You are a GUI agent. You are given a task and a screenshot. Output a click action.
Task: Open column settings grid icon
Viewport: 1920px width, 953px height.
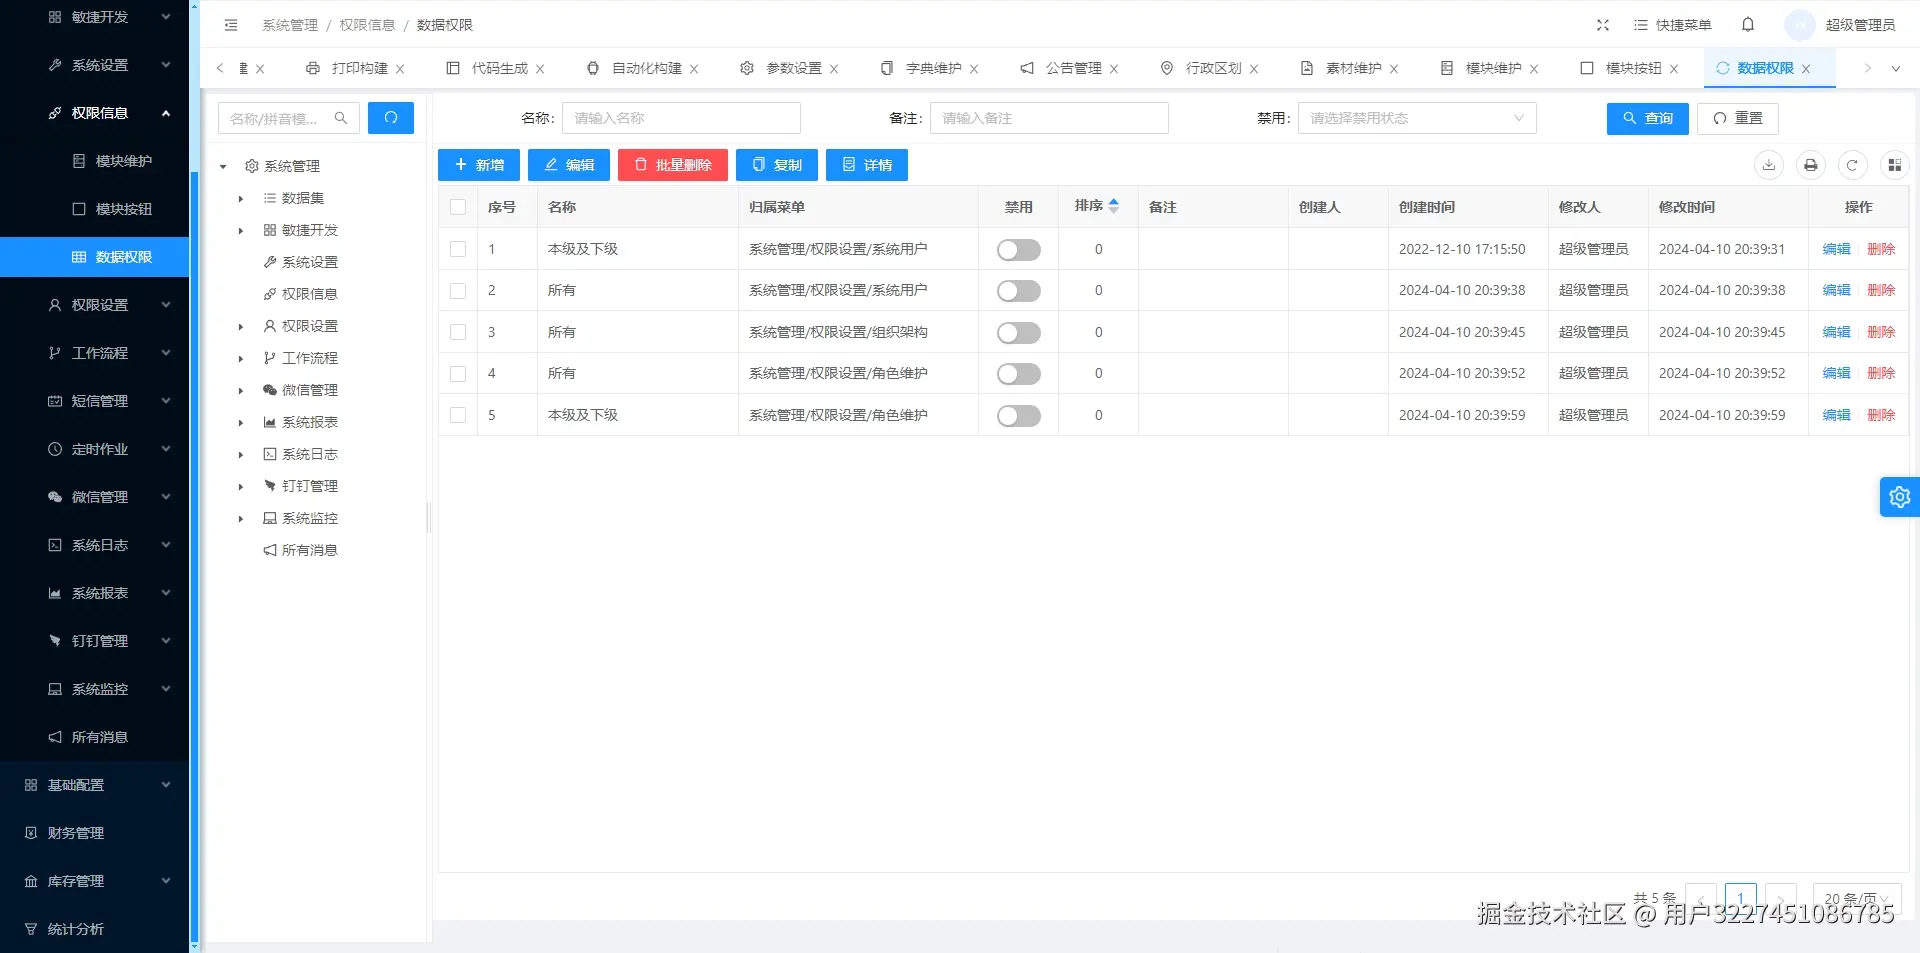click(1894, 165)
